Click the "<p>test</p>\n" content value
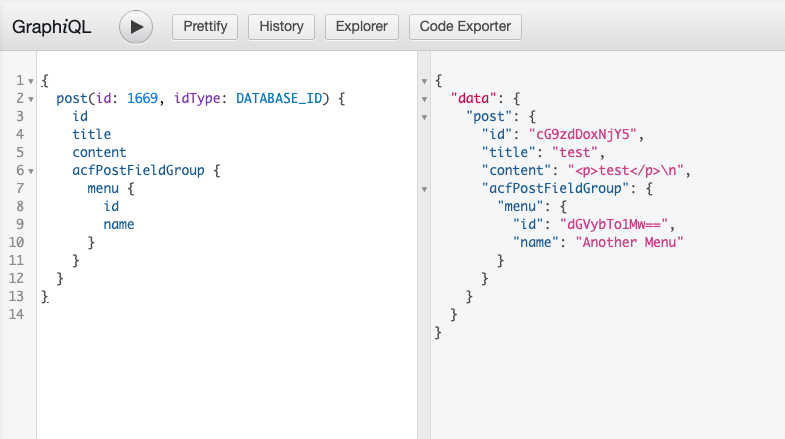The width and height of the screenshot is (785, 439). click(626, 171)
